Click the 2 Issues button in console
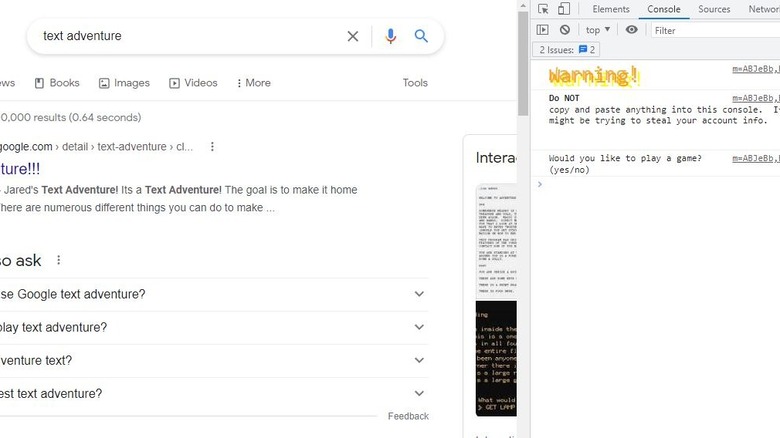Screen dimensions: 780x438 pyautogui.click(x=568, y=50)
